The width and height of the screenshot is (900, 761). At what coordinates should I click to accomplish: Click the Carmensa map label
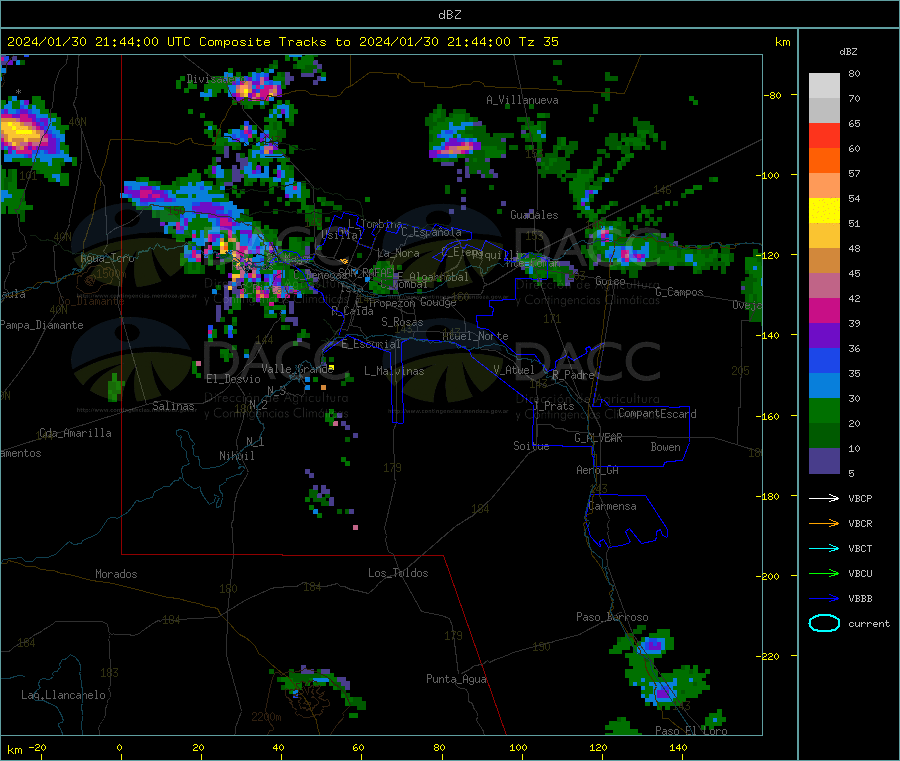pos(612,506)
